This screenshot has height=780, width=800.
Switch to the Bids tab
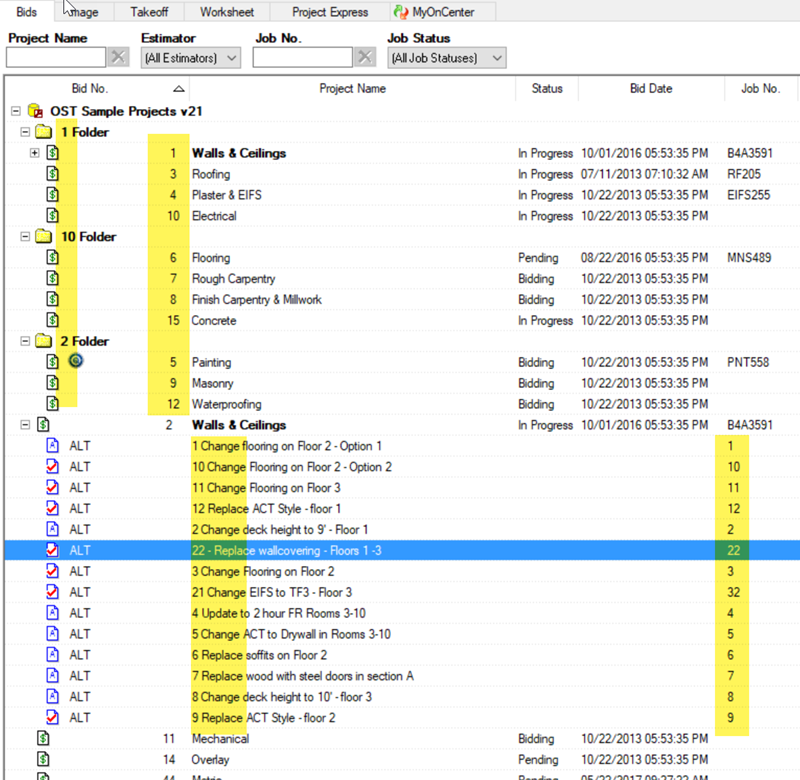[27, 12]
